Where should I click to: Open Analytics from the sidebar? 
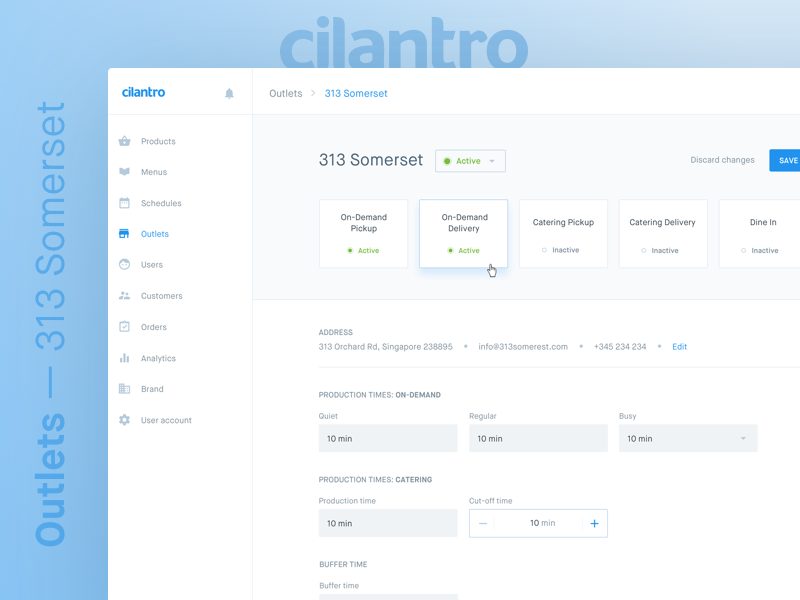point(158,358)
